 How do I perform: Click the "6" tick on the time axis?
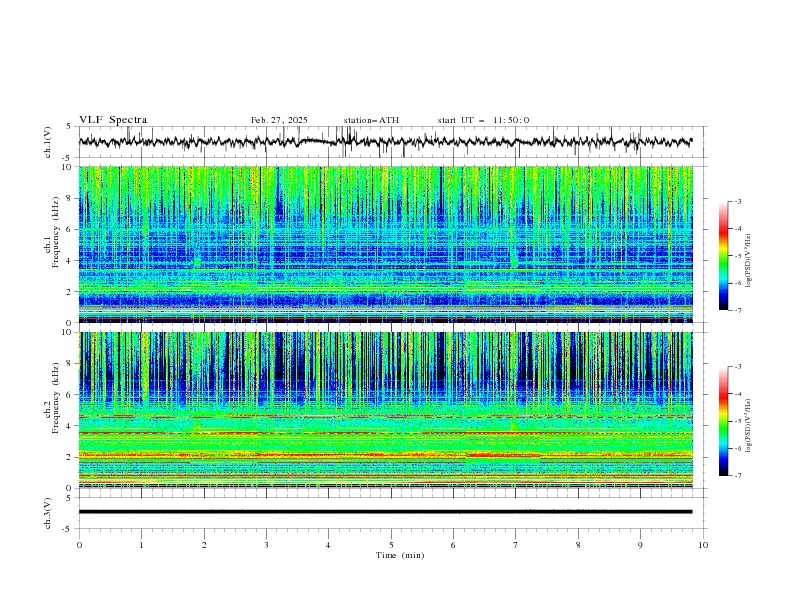[x=453, y=545]
